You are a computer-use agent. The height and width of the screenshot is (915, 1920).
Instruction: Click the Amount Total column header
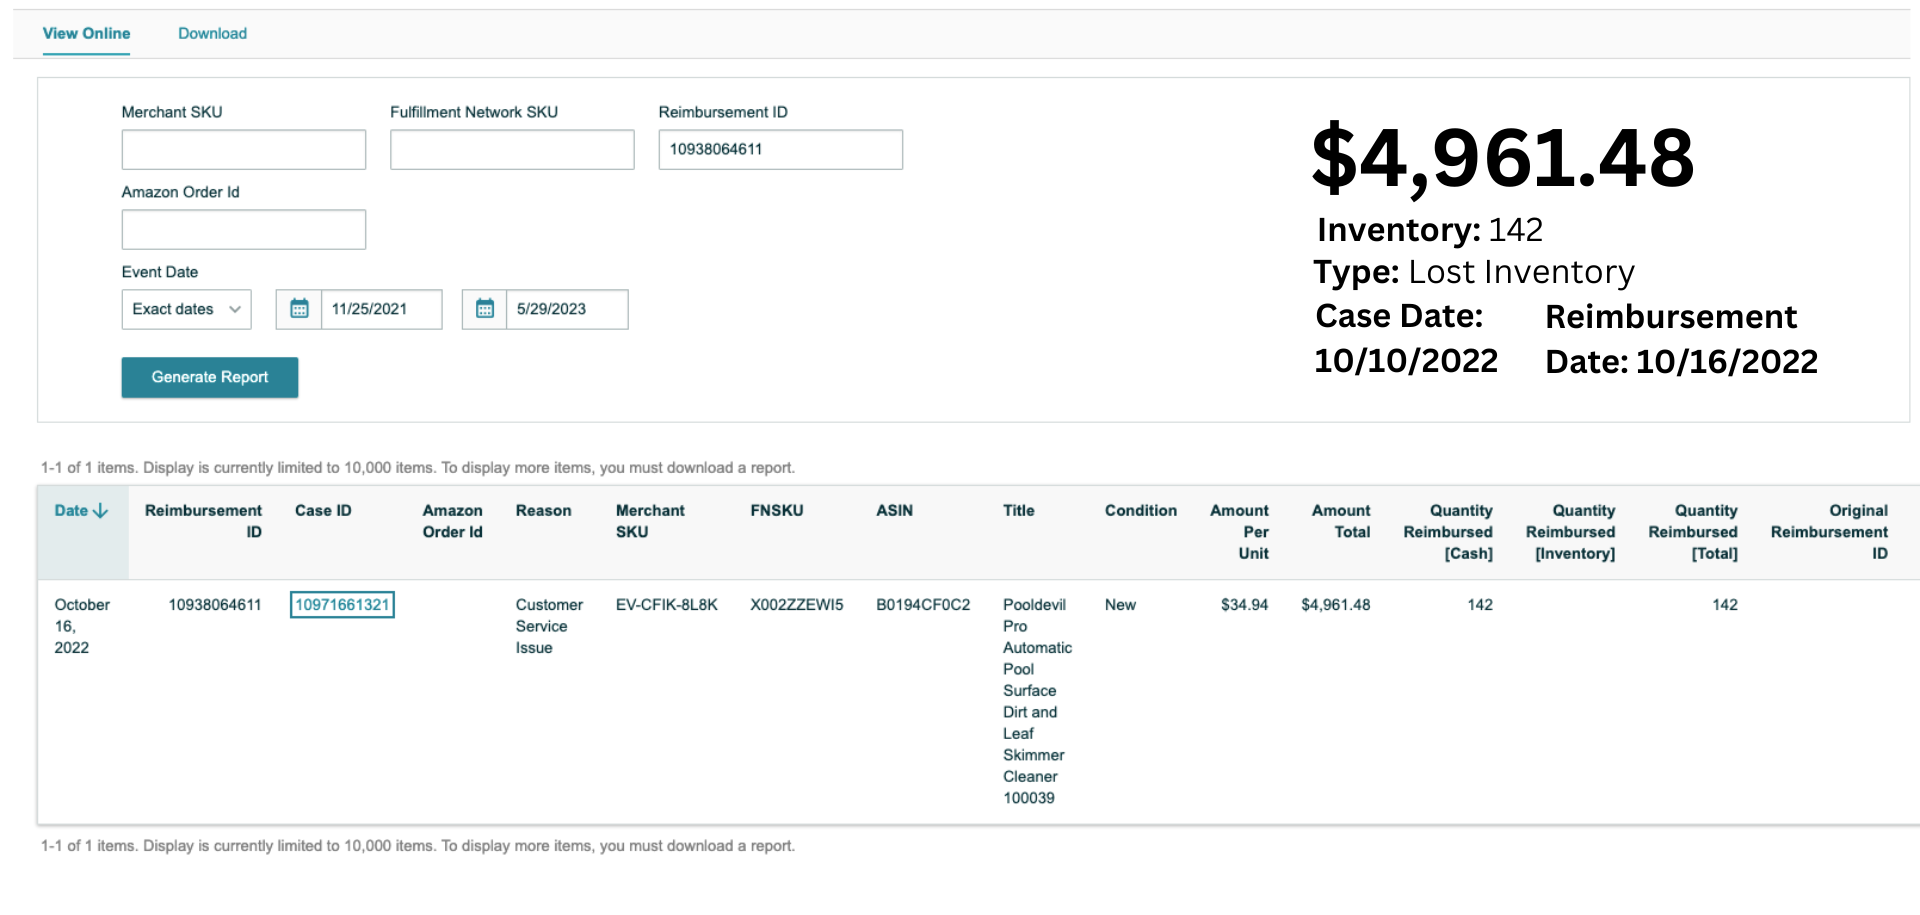[x=1341, y=521]
